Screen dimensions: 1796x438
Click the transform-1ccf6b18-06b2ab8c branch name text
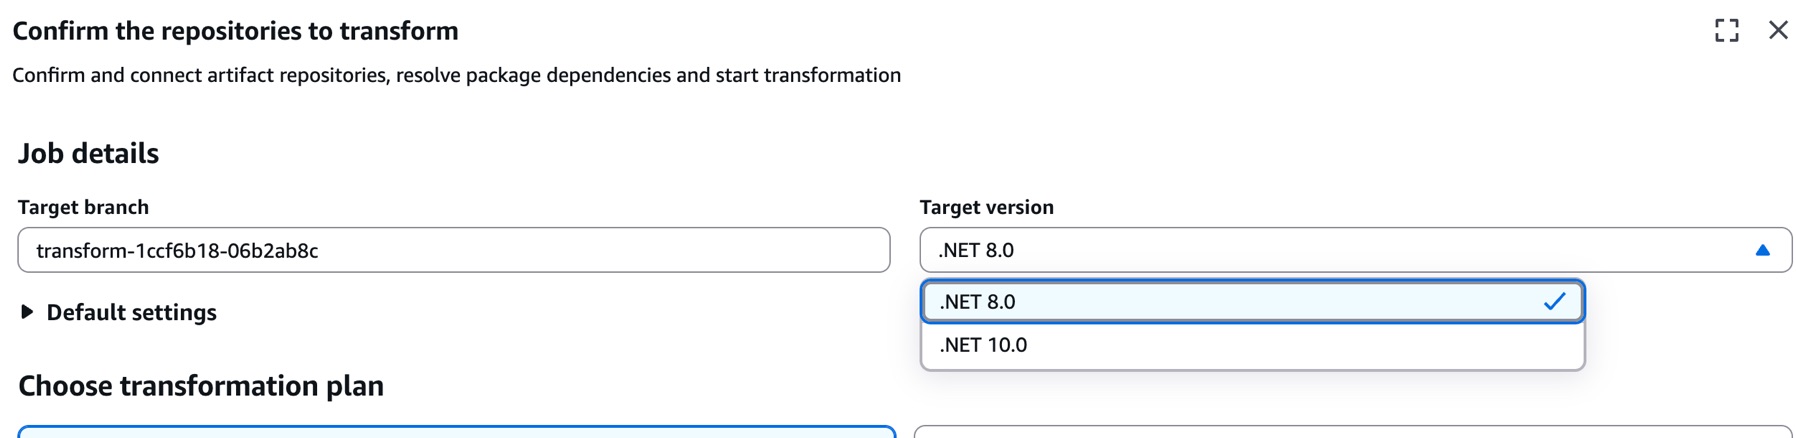point(177,250)
